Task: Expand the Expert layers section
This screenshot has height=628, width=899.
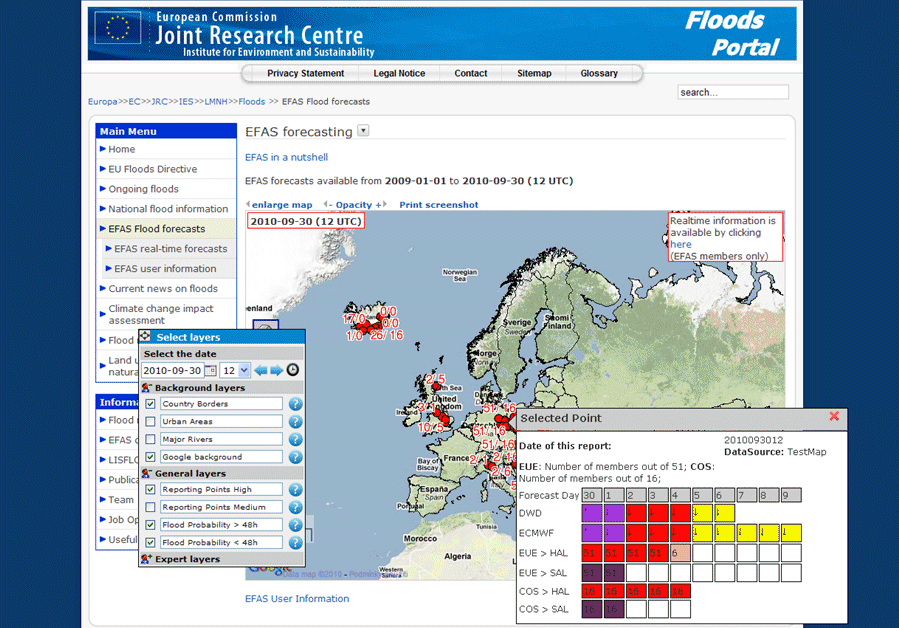Action: (186, 559)
